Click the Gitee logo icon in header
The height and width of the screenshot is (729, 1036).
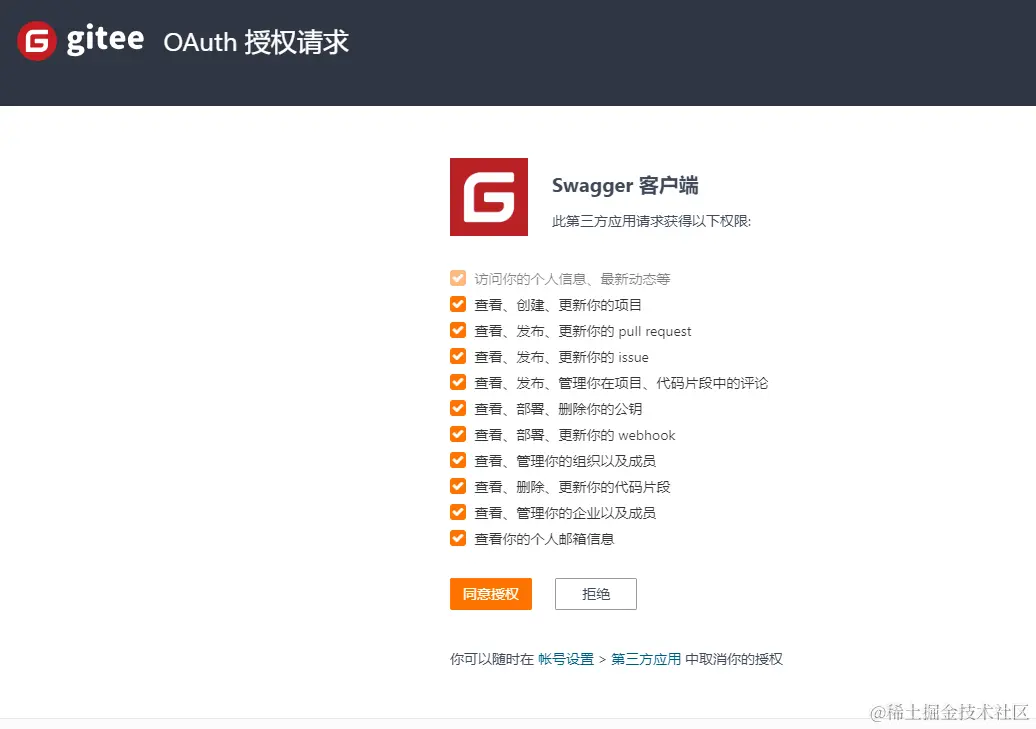[x=37, y=41]
